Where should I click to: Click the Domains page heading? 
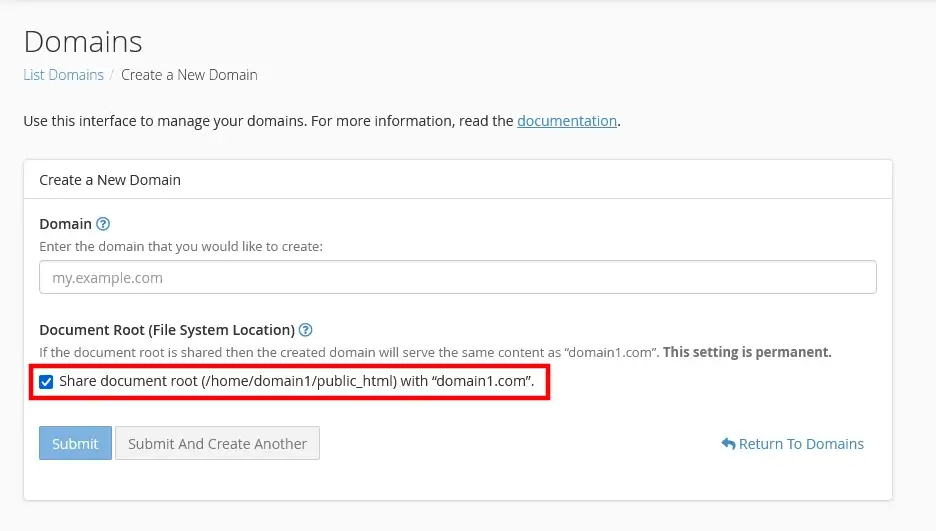(83, 42)
